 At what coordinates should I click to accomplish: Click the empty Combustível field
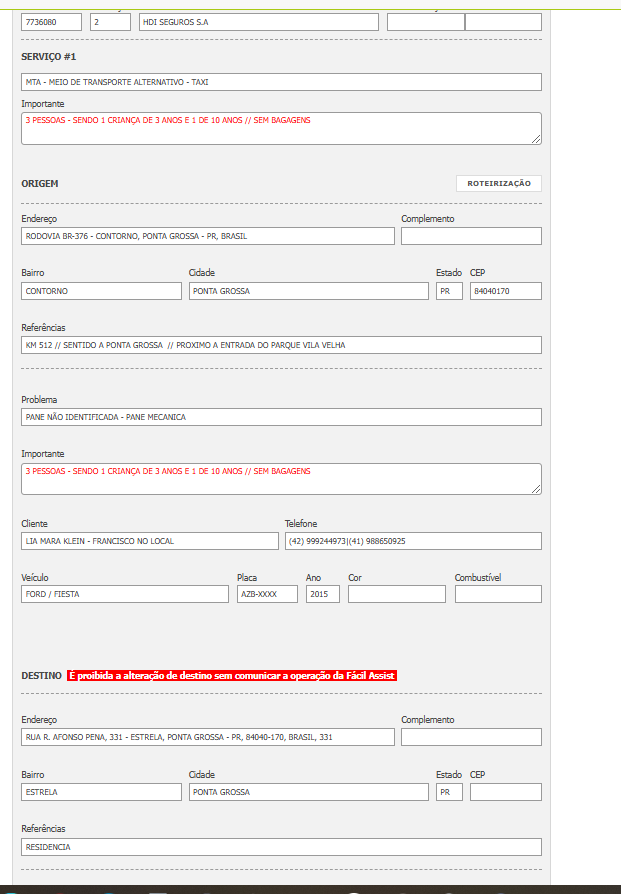498,594
